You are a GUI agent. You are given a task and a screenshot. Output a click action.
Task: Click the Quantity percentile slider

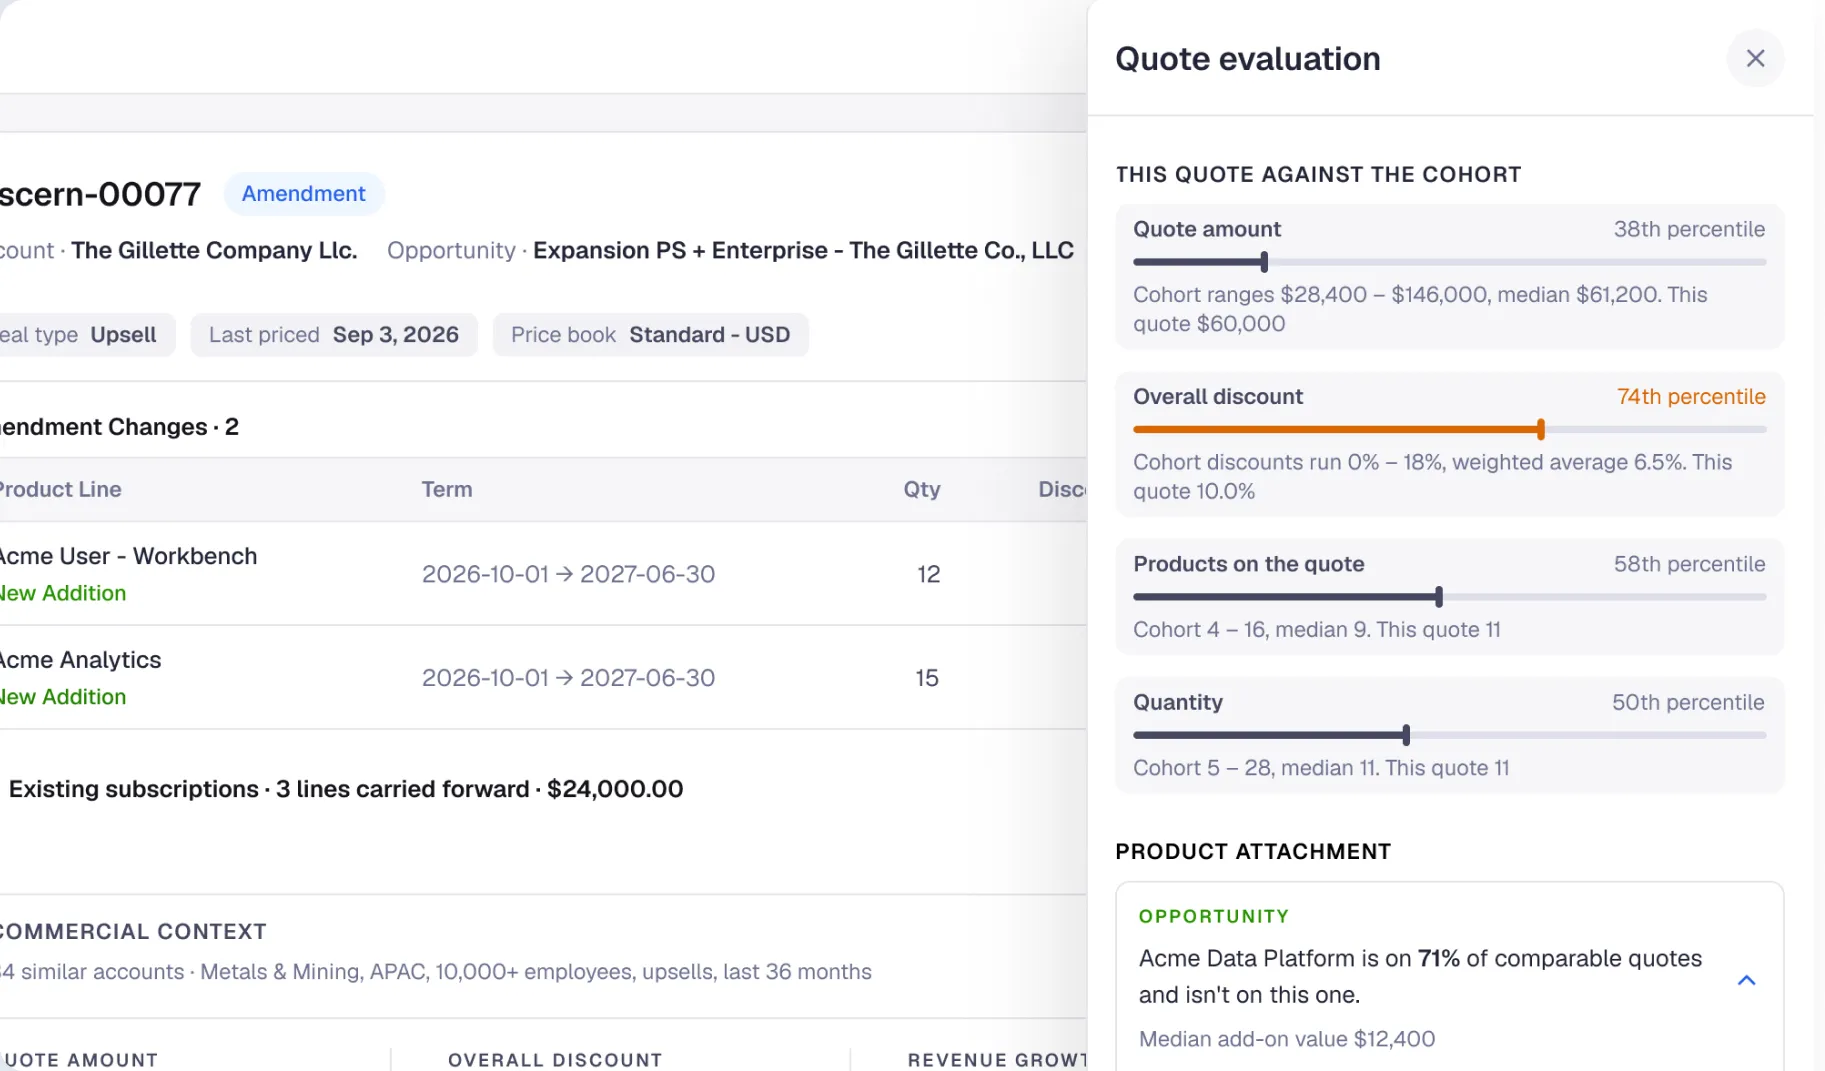point(1449,735)
